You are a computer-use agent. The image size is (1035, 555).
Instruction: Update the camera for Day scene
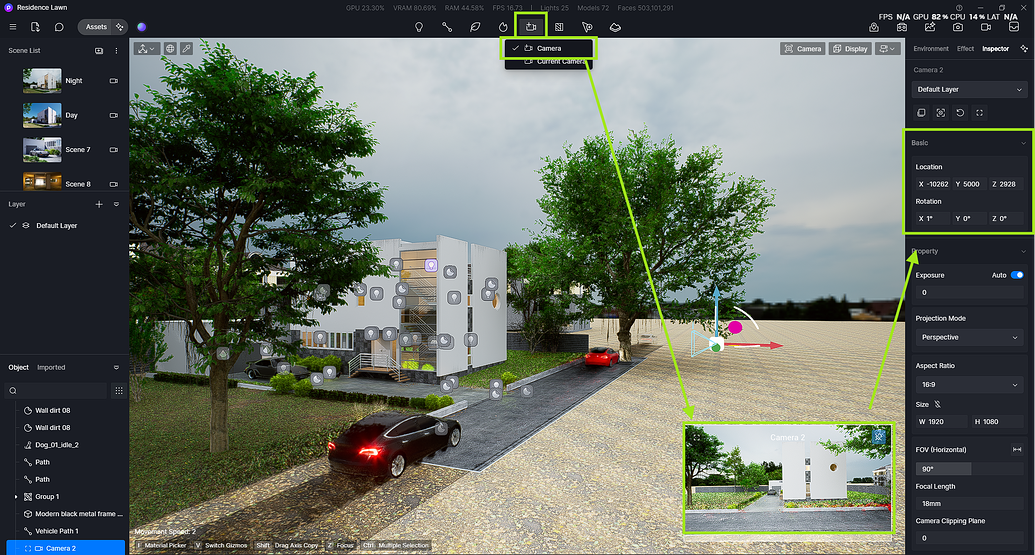[x=114, y=115]
